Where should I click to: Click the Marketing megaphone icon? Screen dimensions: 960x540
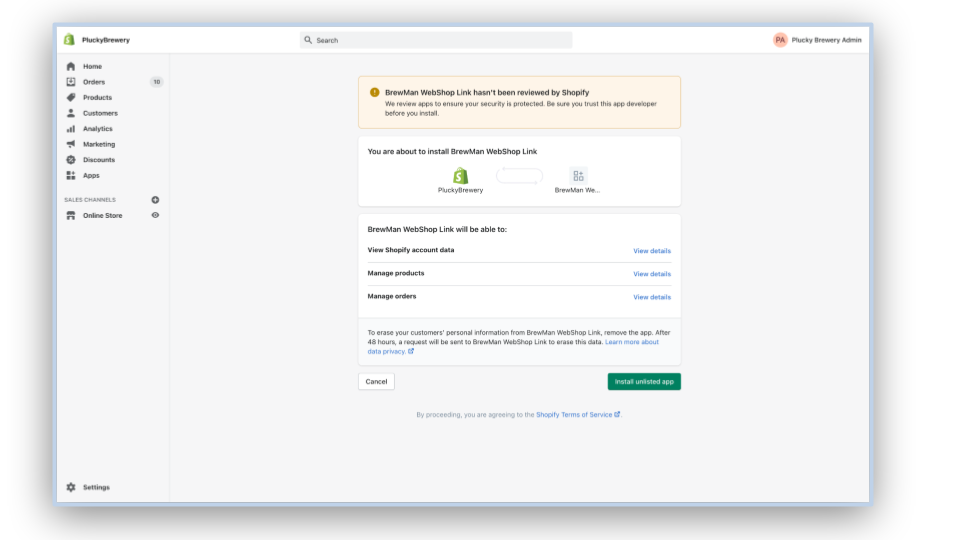point(71,144)
